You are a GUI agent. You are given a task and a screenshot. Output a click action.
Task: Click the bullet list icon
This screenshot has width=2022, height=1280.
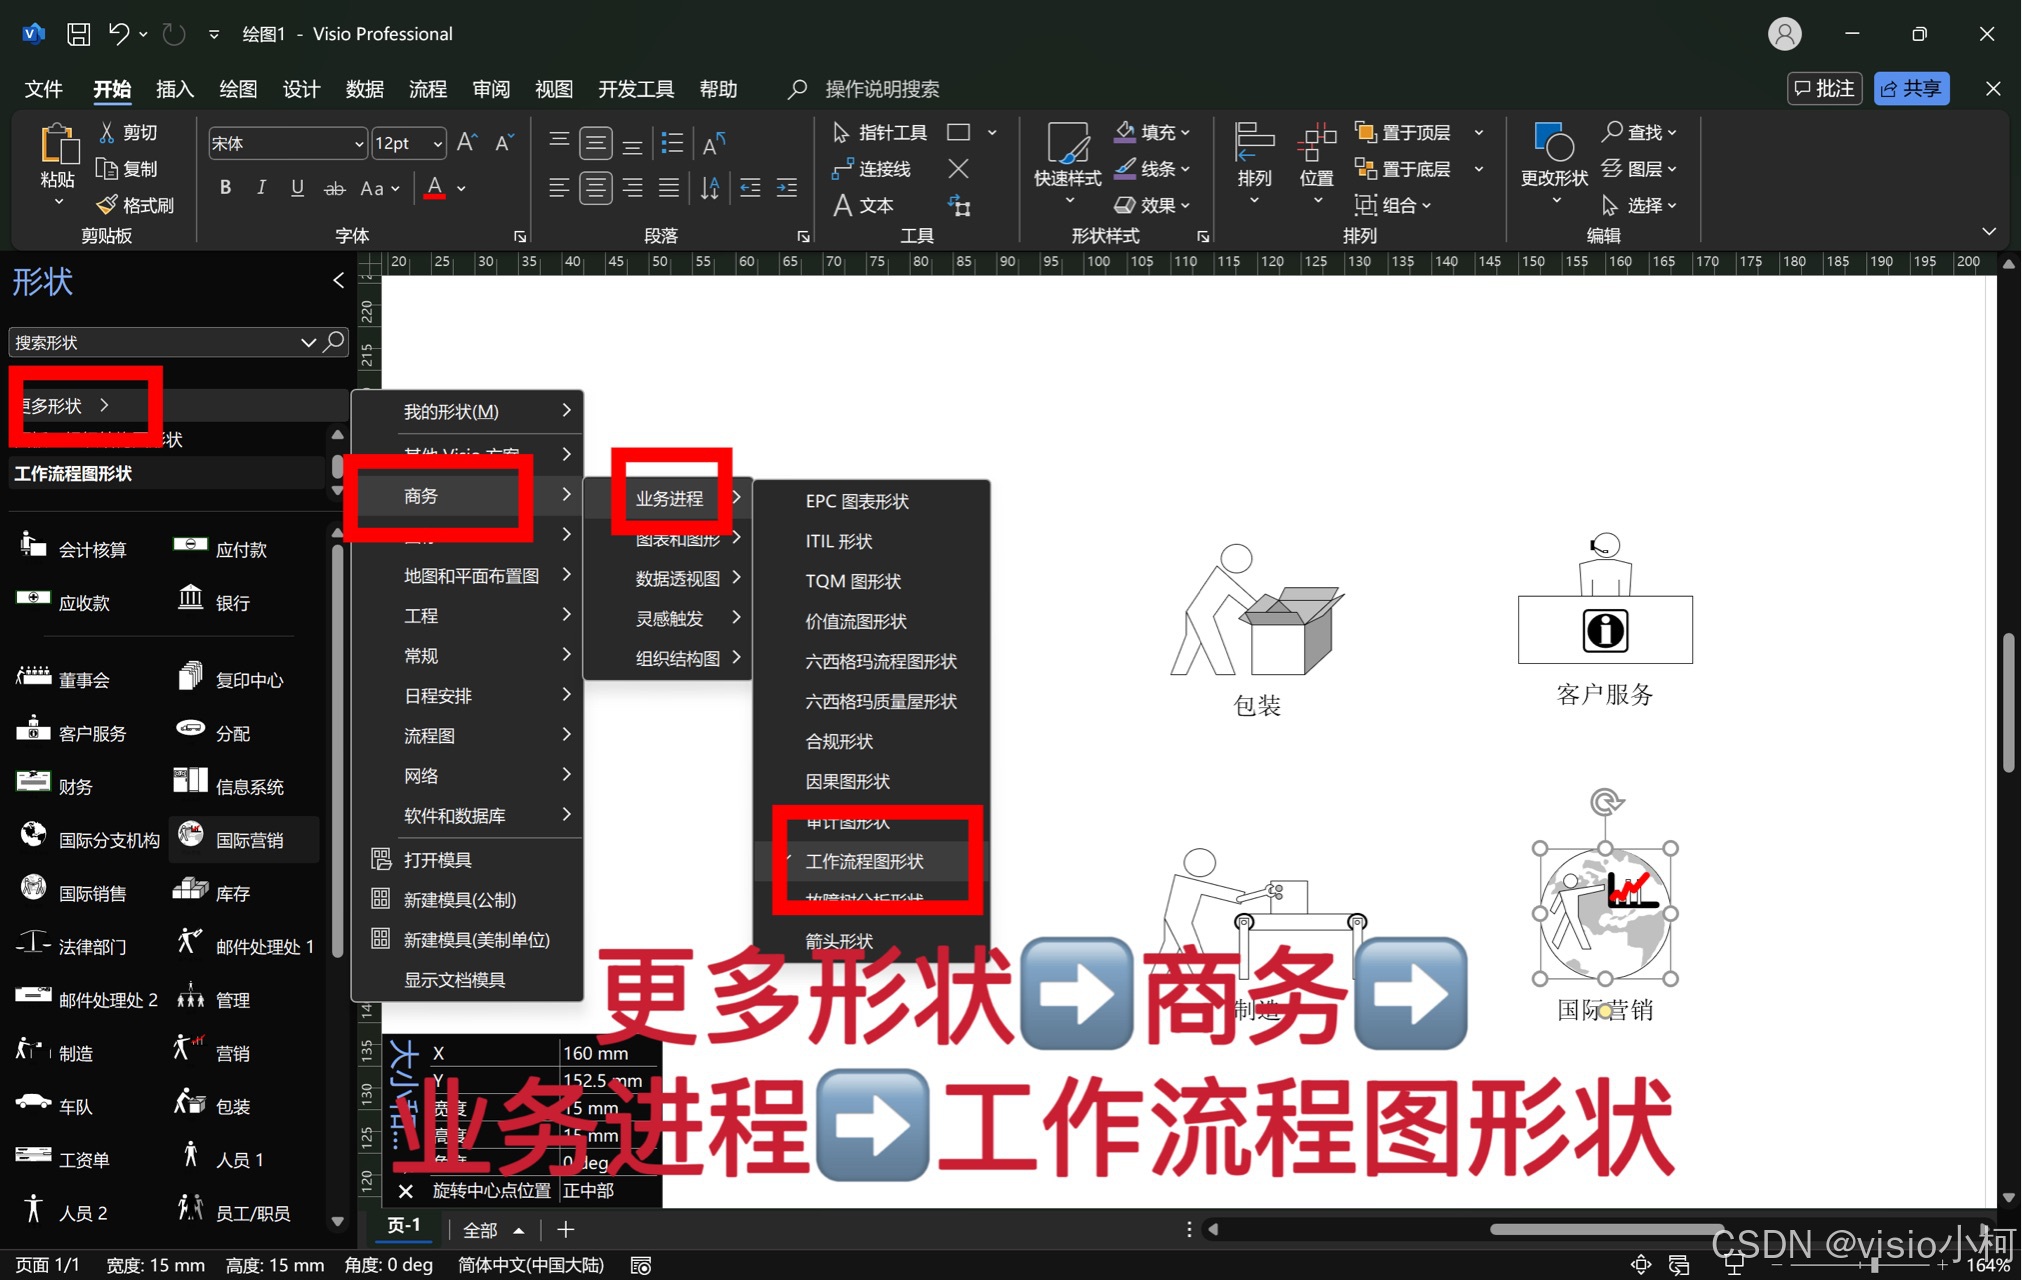click(673, 143)
